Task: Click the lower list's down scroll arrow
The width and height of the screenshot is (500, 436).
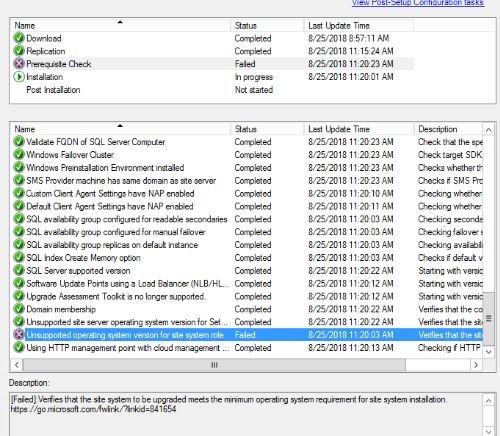Action: click(x=489, y=351)
